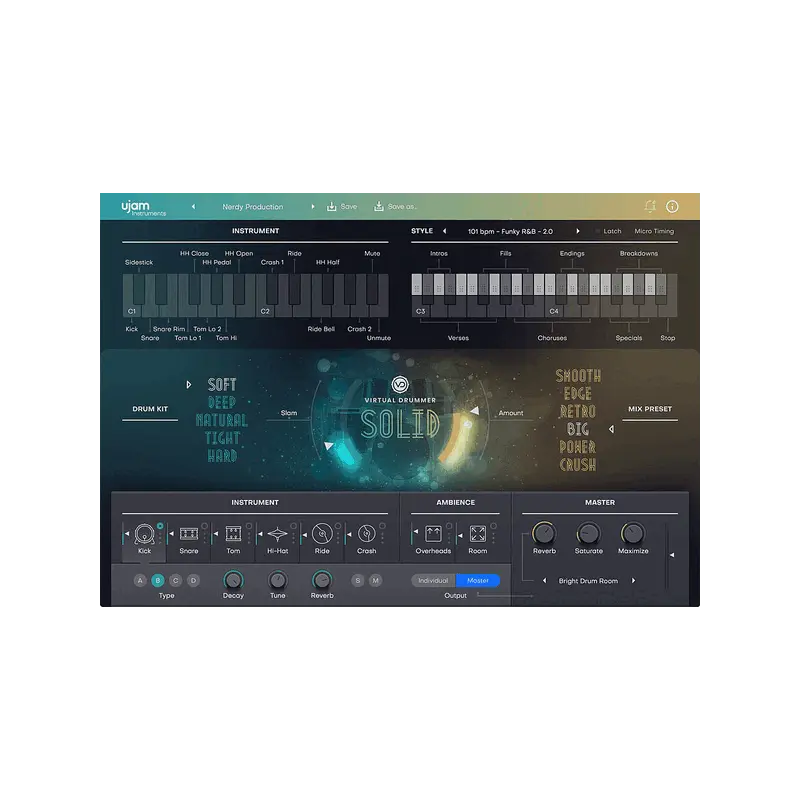The height and width of the screenshot is (800, 800).
Task: Open Micro Timing settings
Action: (654, 231)
